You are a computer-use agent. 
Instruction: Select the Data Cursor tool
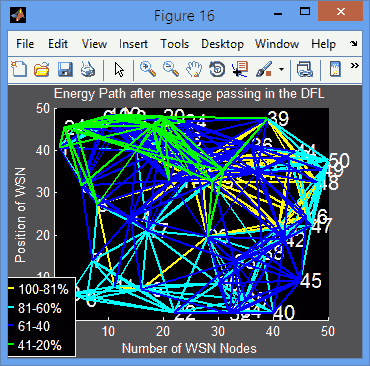pyautogui.click(x=240, y=69)
